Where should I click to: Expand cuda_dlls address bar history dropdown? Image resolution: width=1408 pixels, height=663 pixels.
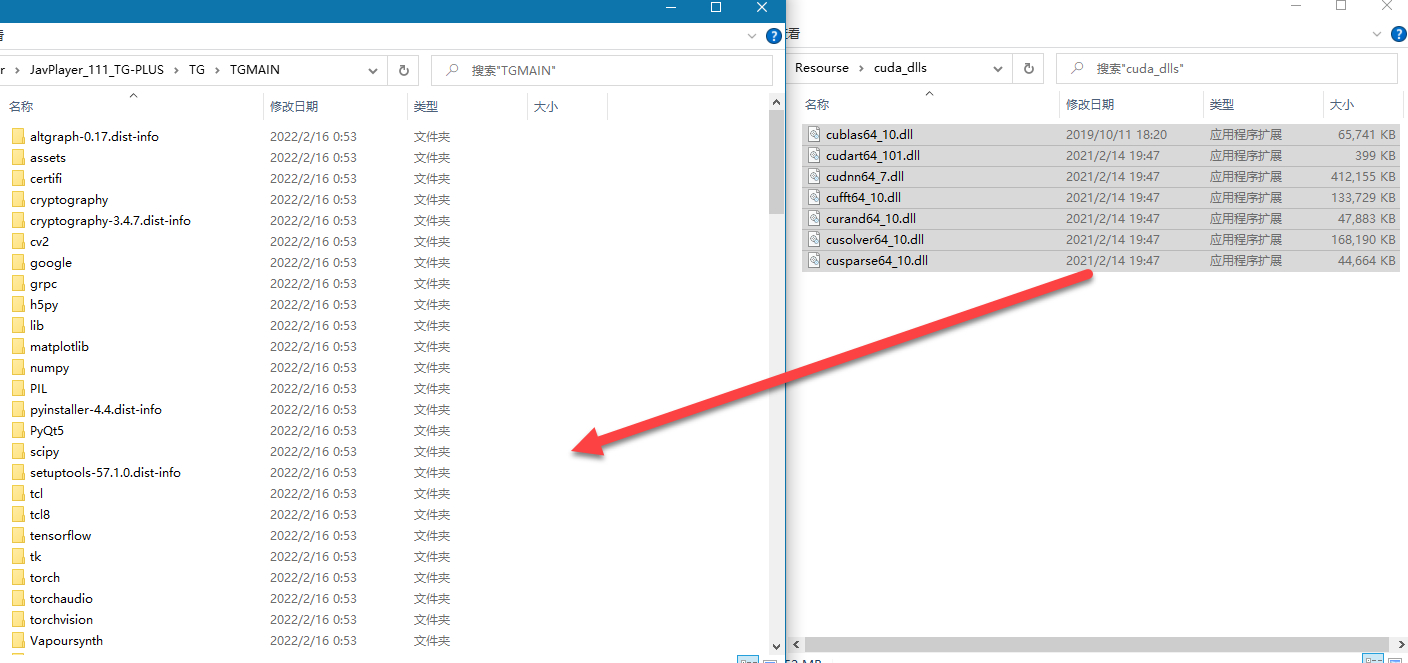coord(998,68)
